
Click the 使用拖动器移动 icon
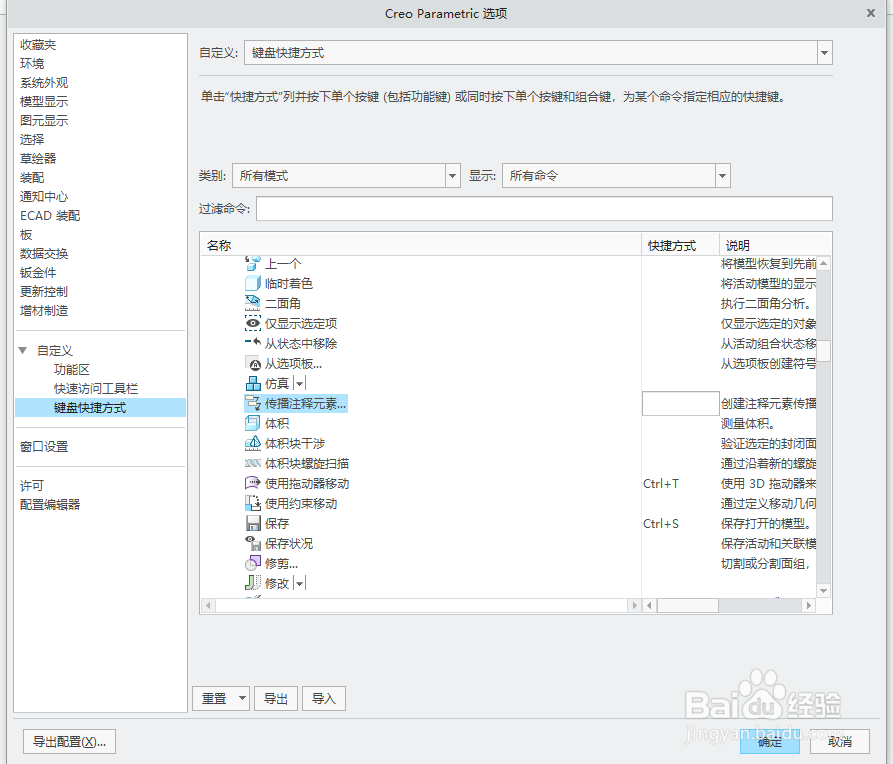pos(253,483)
